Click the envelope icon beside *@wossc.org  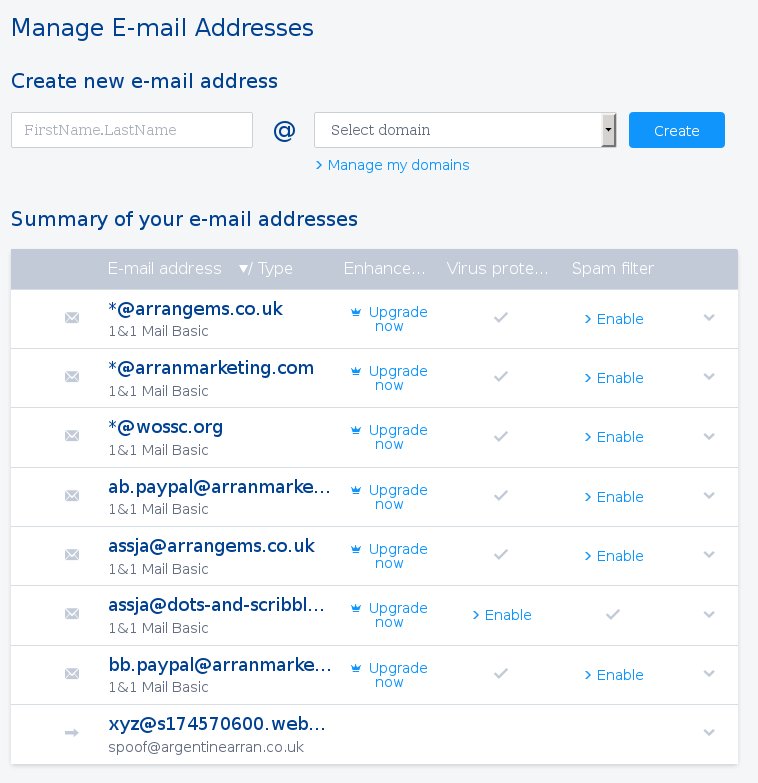pyautogui.click(x=72, y=436)
